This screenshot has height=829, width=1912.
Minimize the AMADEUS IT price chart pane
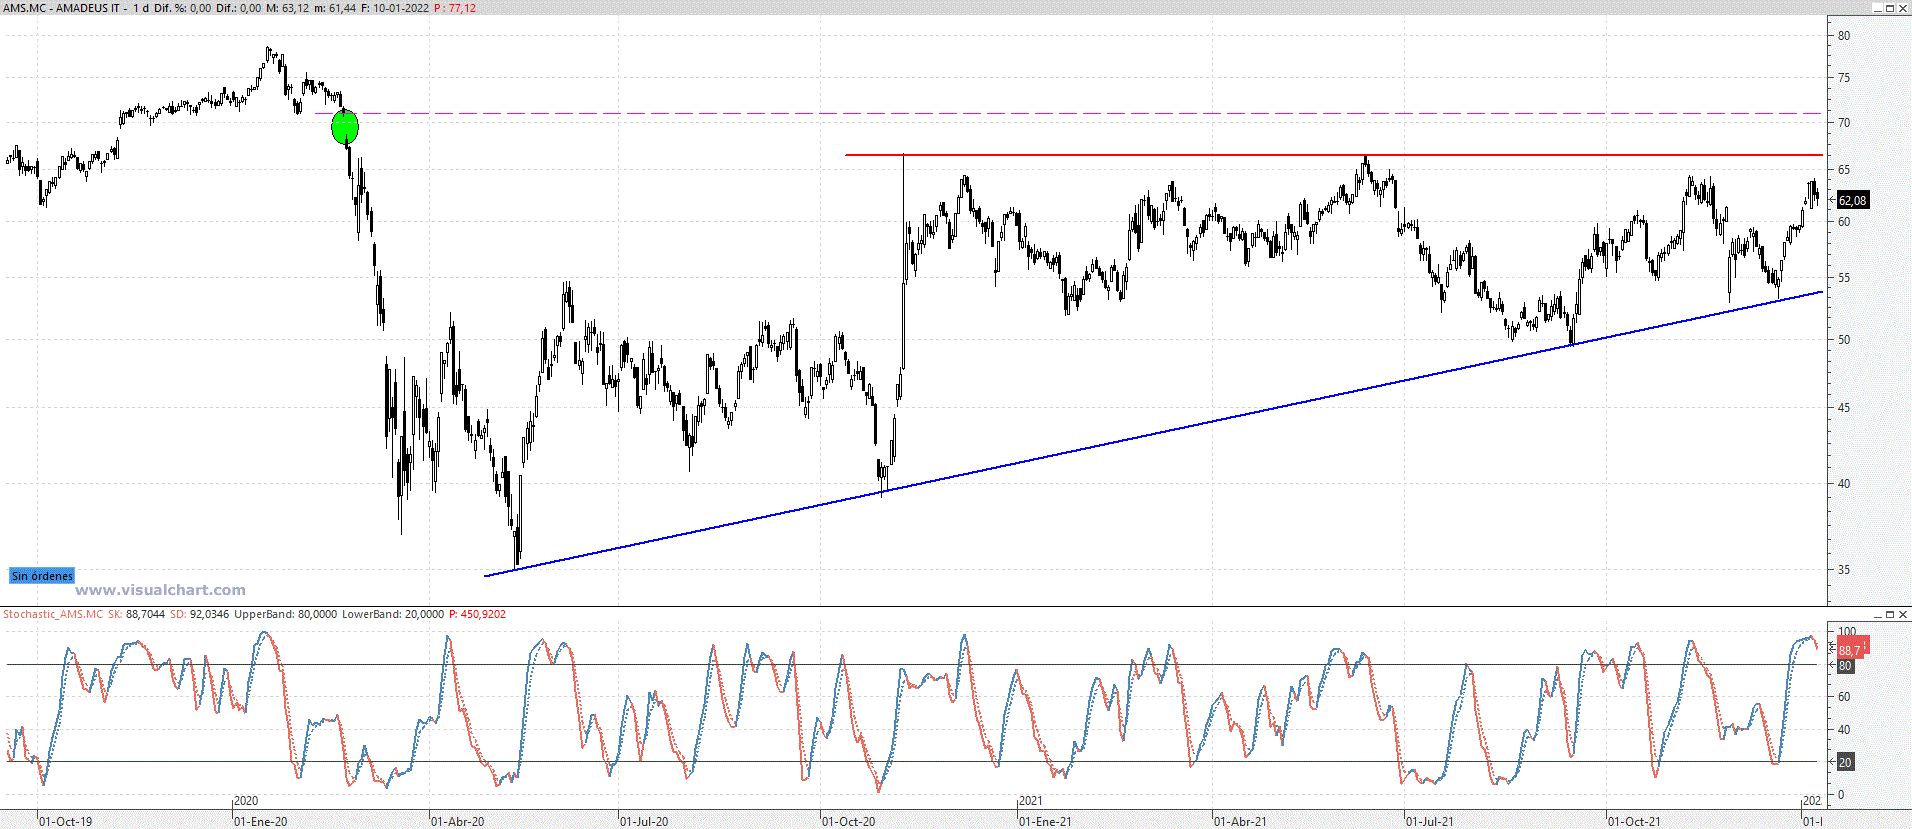click(1877, 8)
